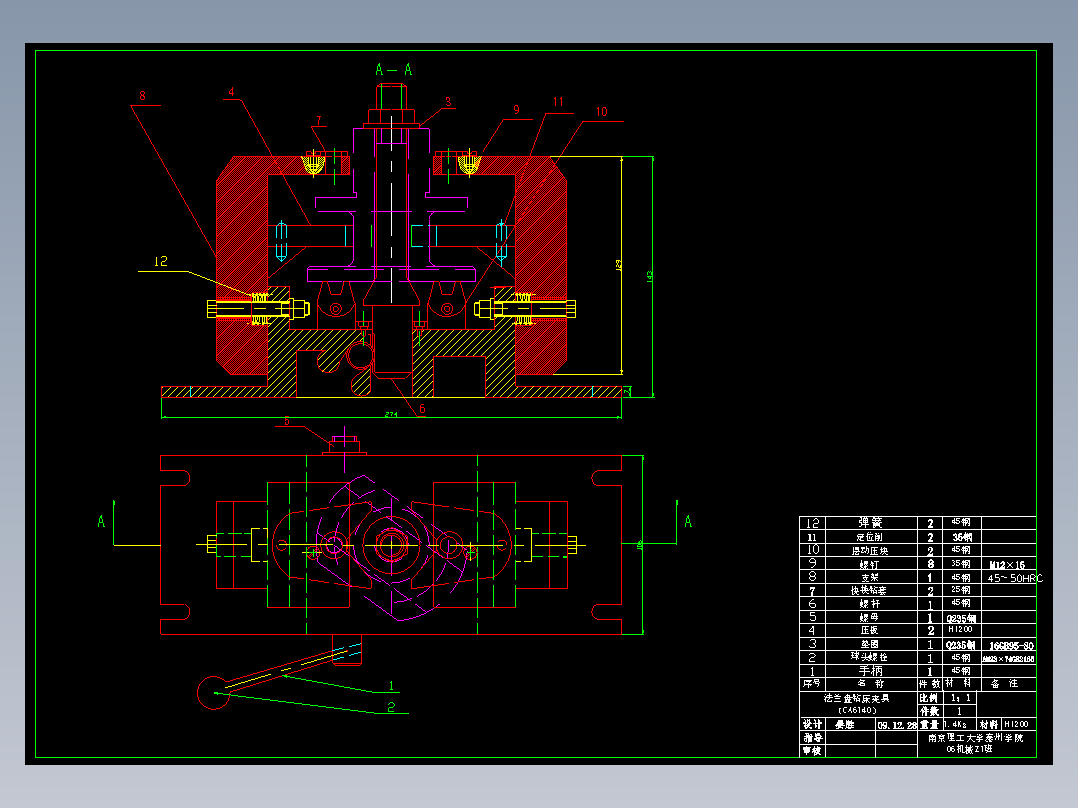Click red callout number 5 above the plan view
Screen dimensions: 1078x808
[287, 421]
